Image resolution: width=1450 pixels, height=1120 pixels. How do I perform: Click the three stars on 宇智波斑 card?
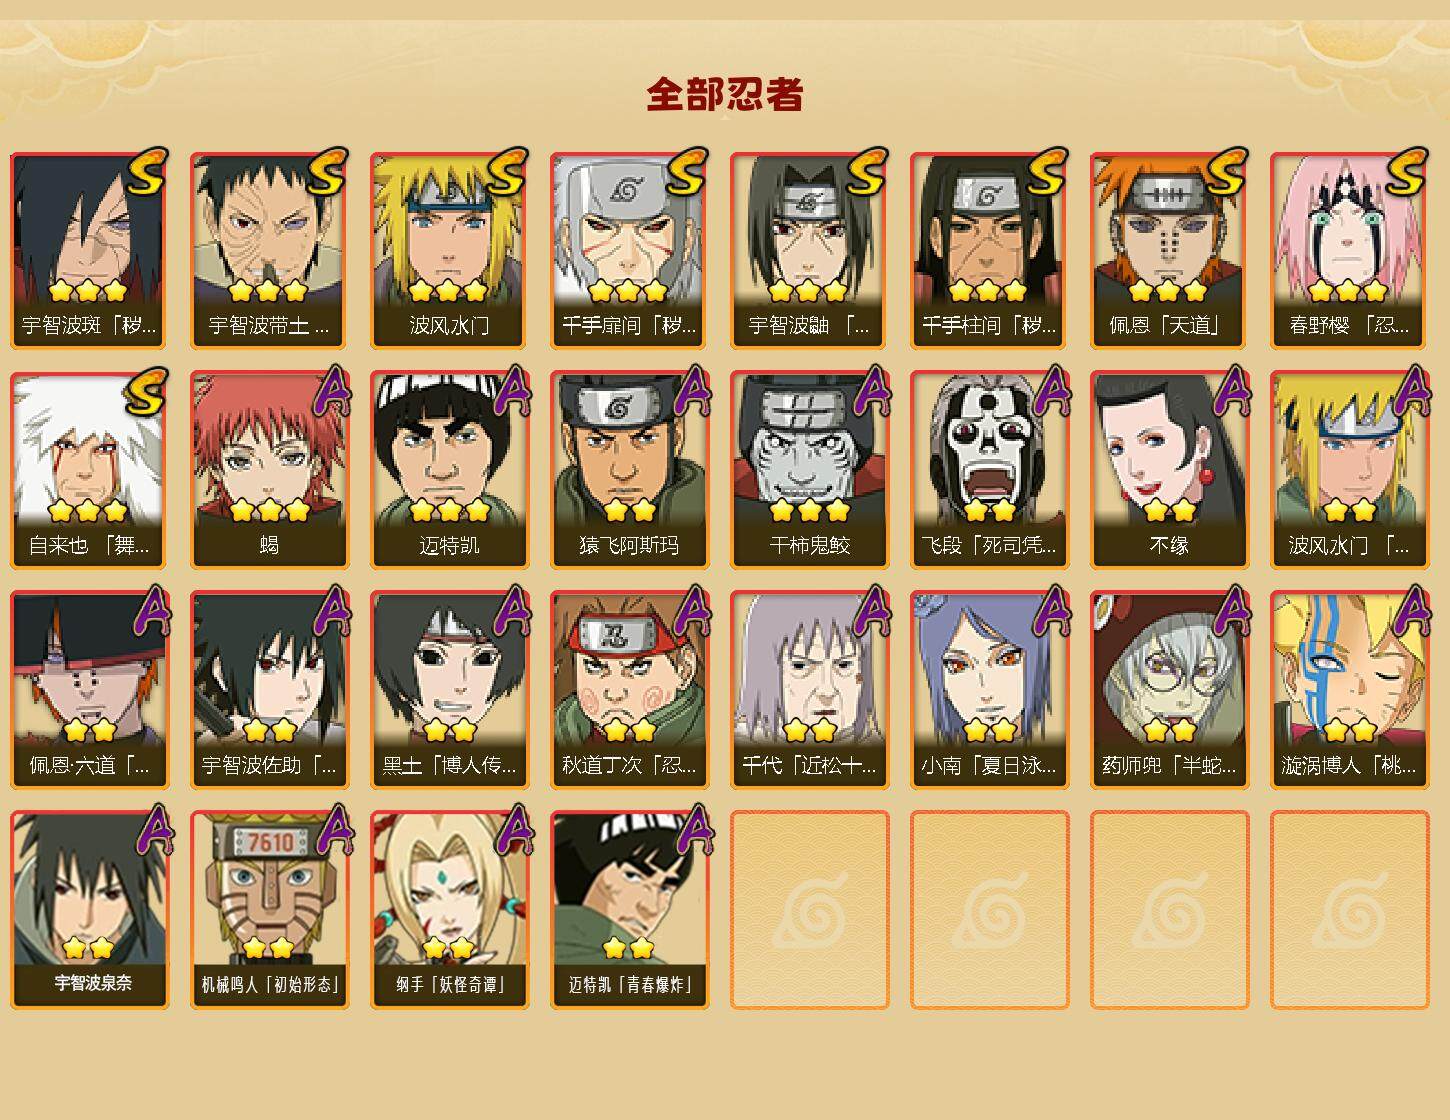tap(88, 291)
